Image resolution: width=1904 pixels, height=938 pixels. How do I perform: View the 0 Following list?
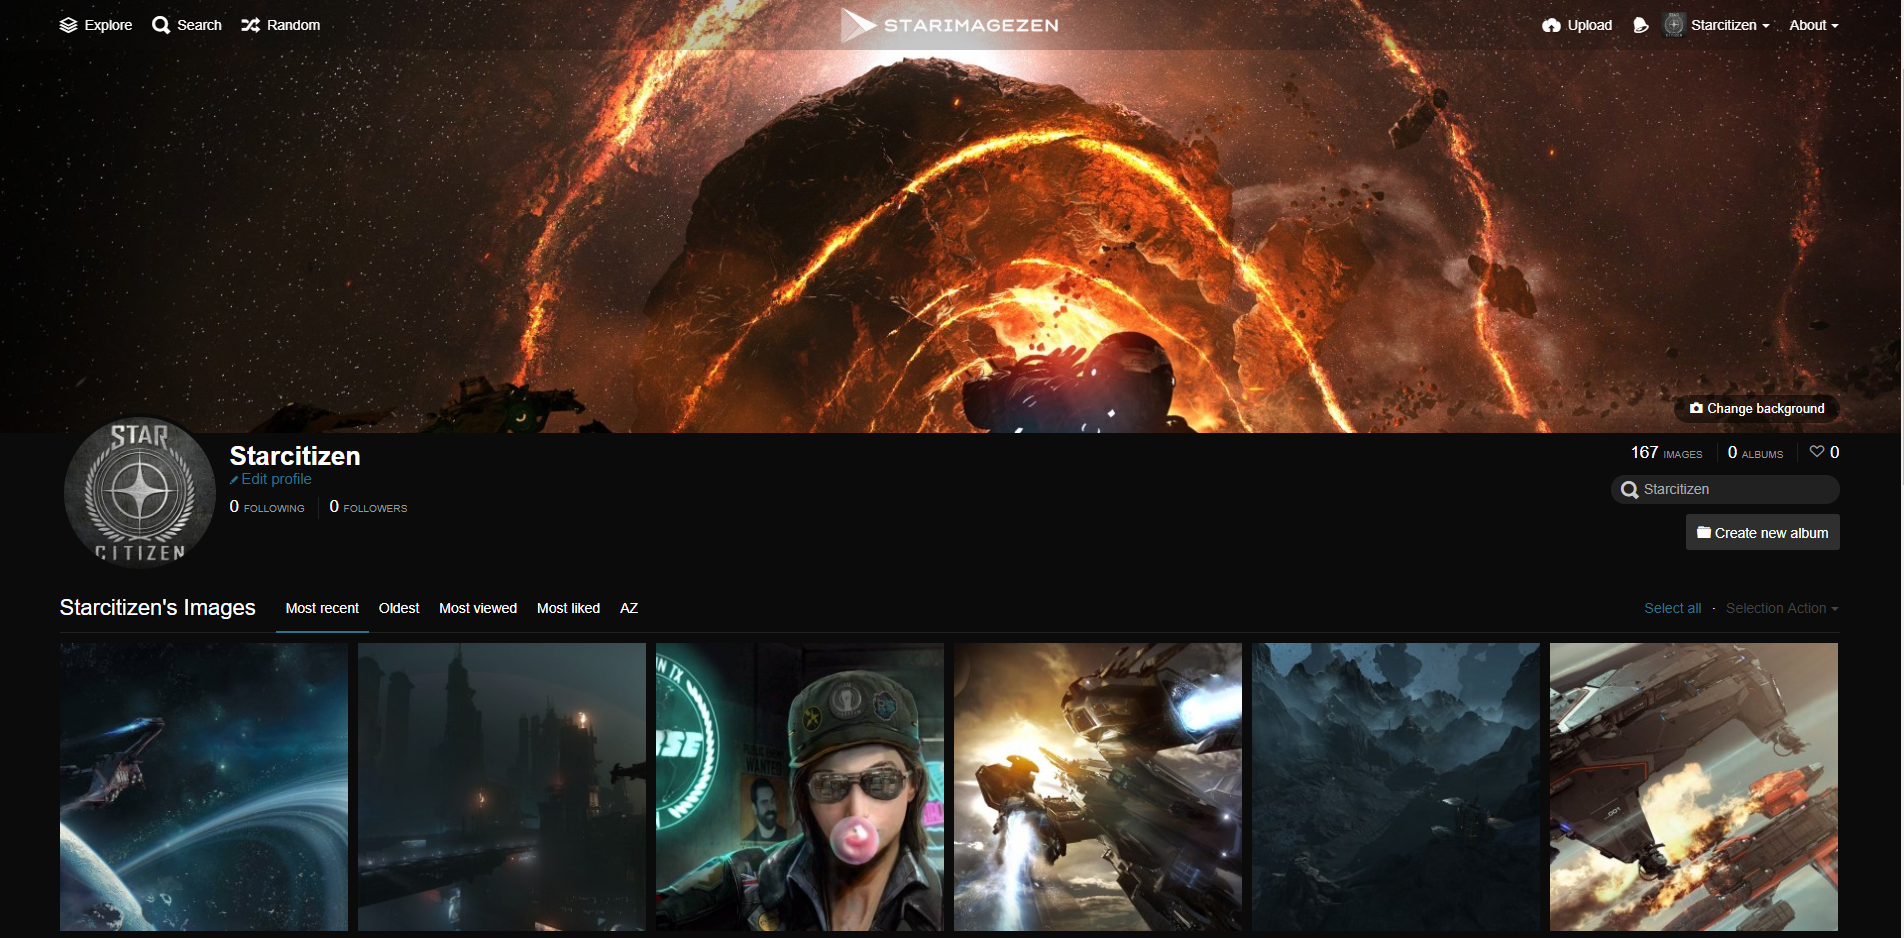[267, 507]
